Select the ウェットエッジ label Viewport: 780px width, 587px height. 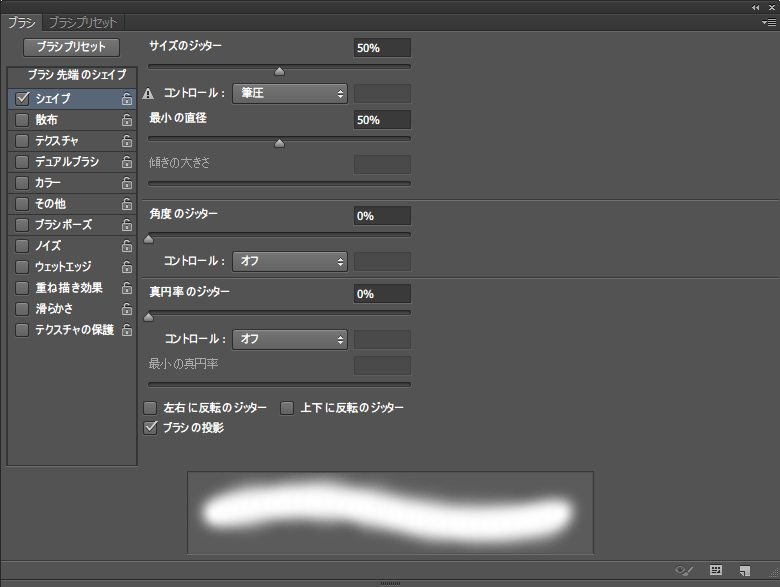click(x=63, y=267)
